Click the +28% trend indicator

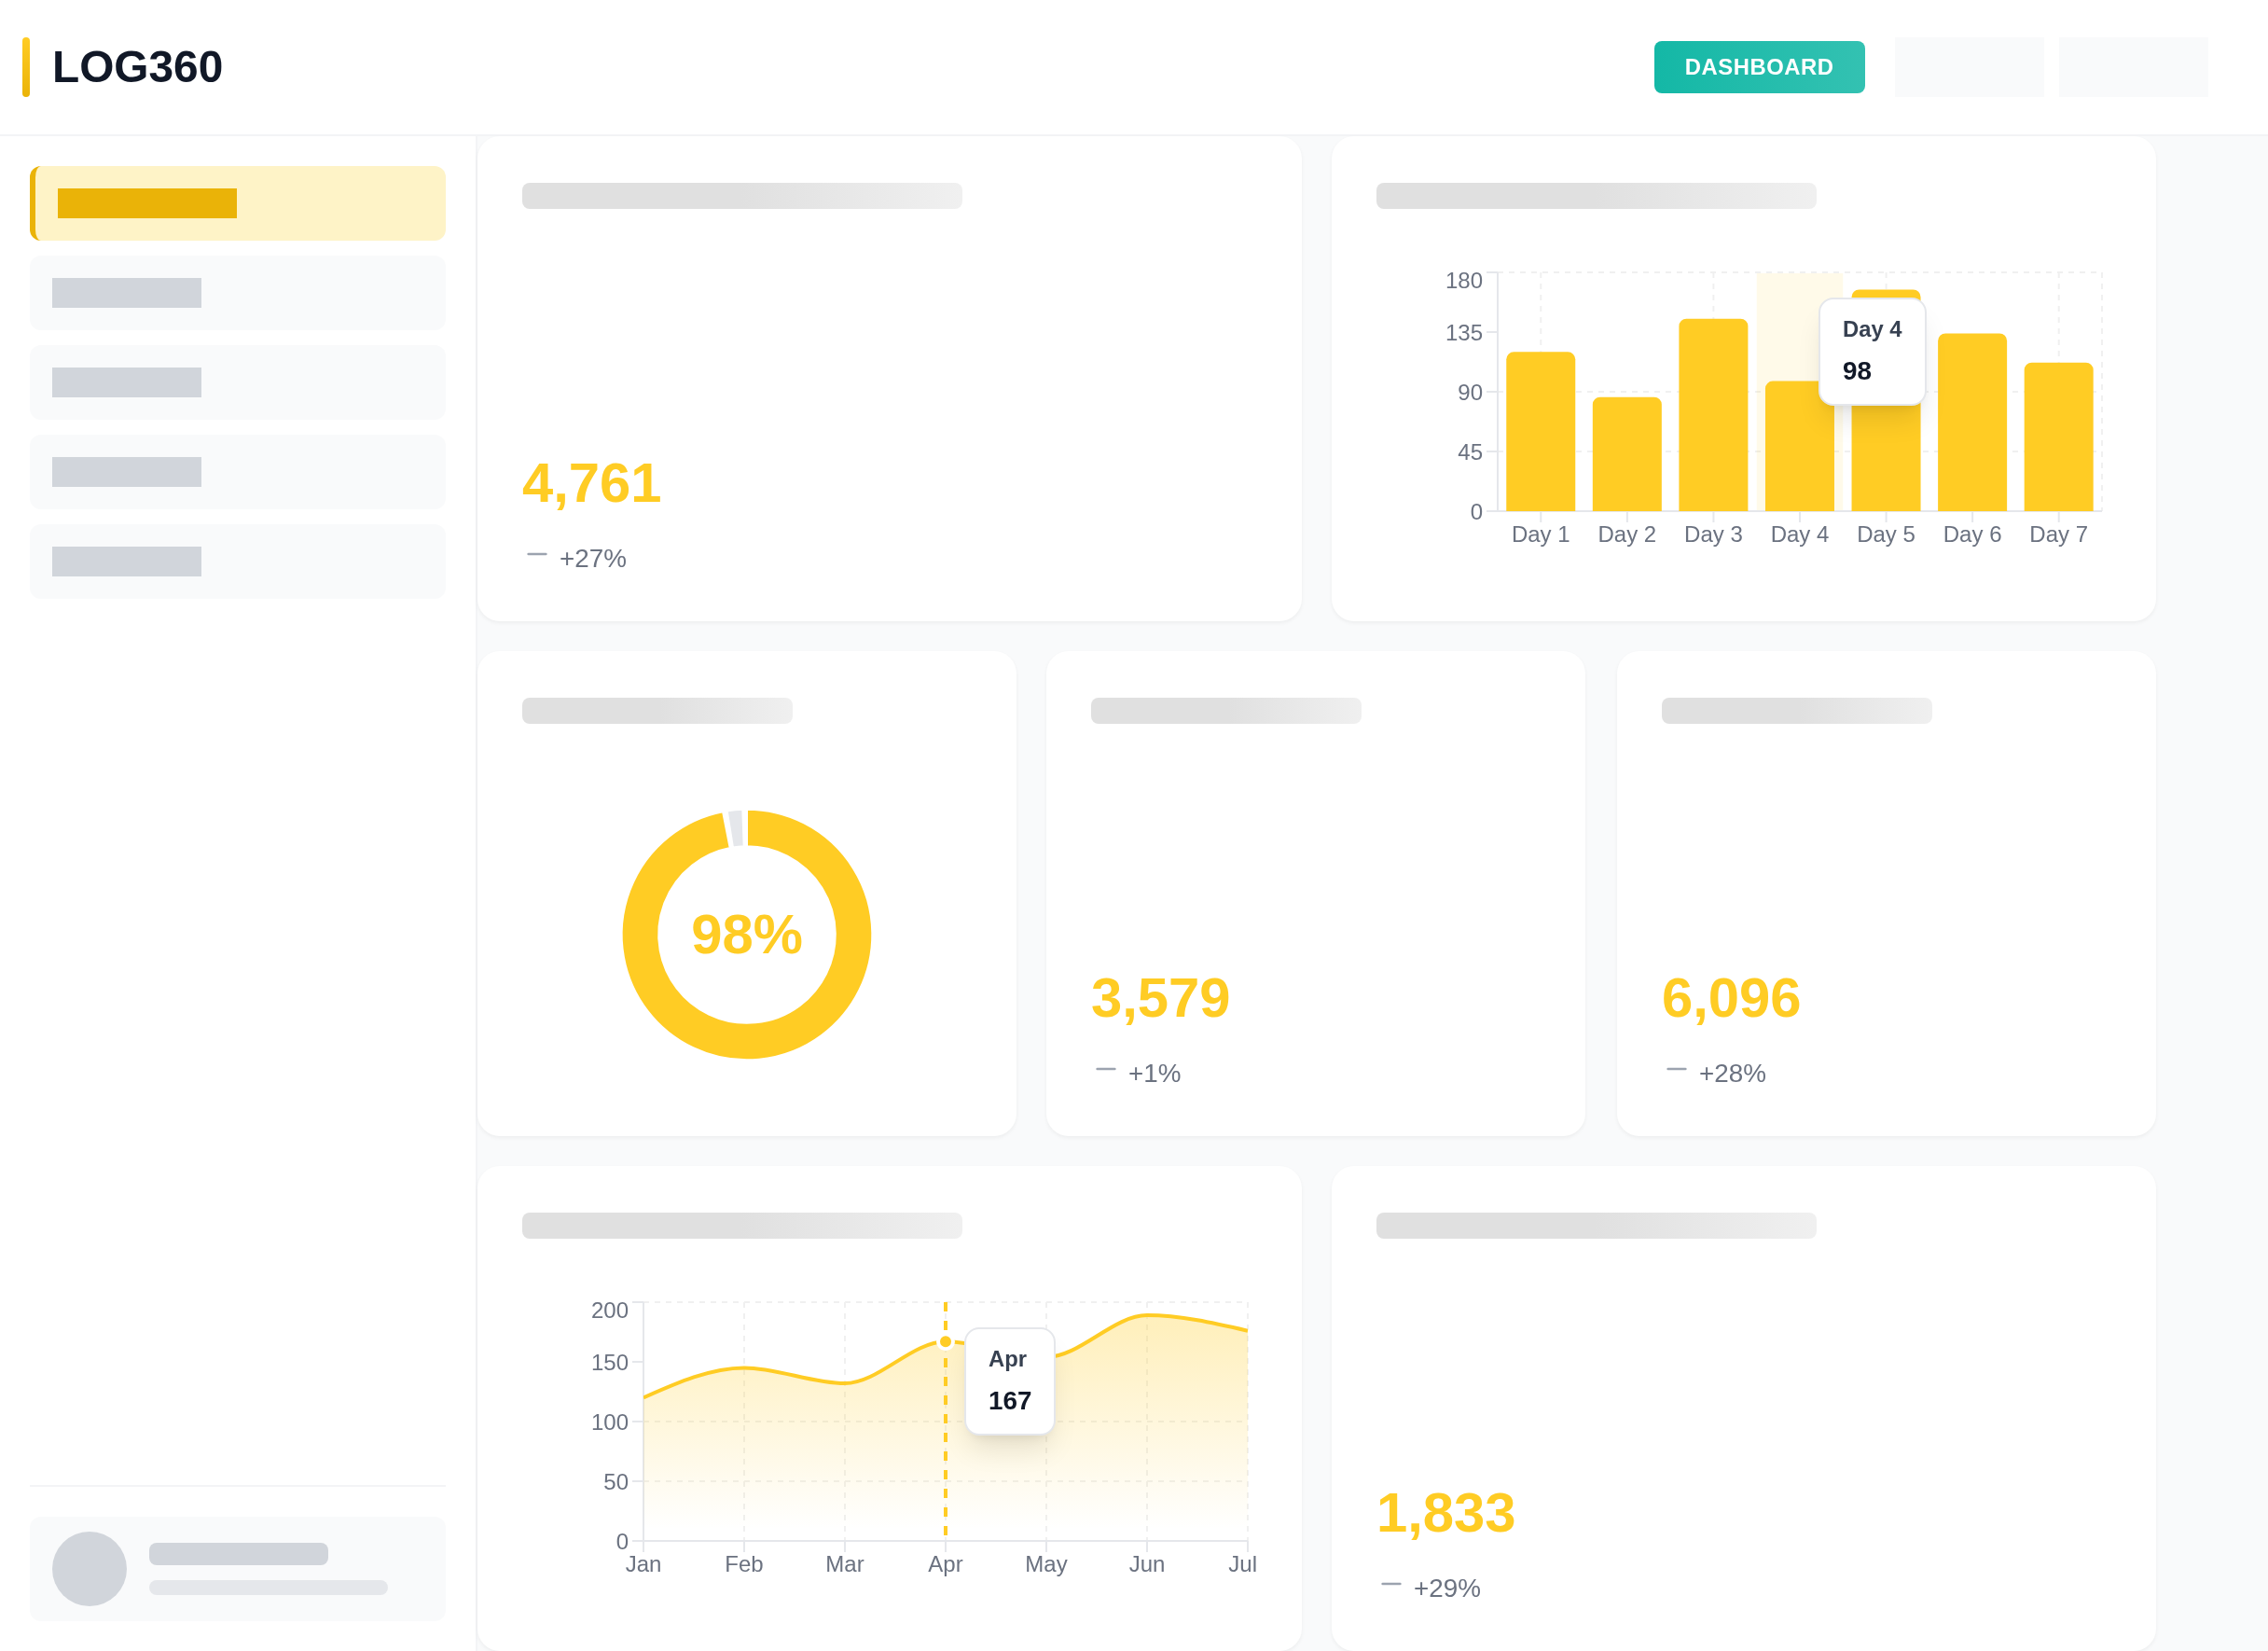1731,1073
